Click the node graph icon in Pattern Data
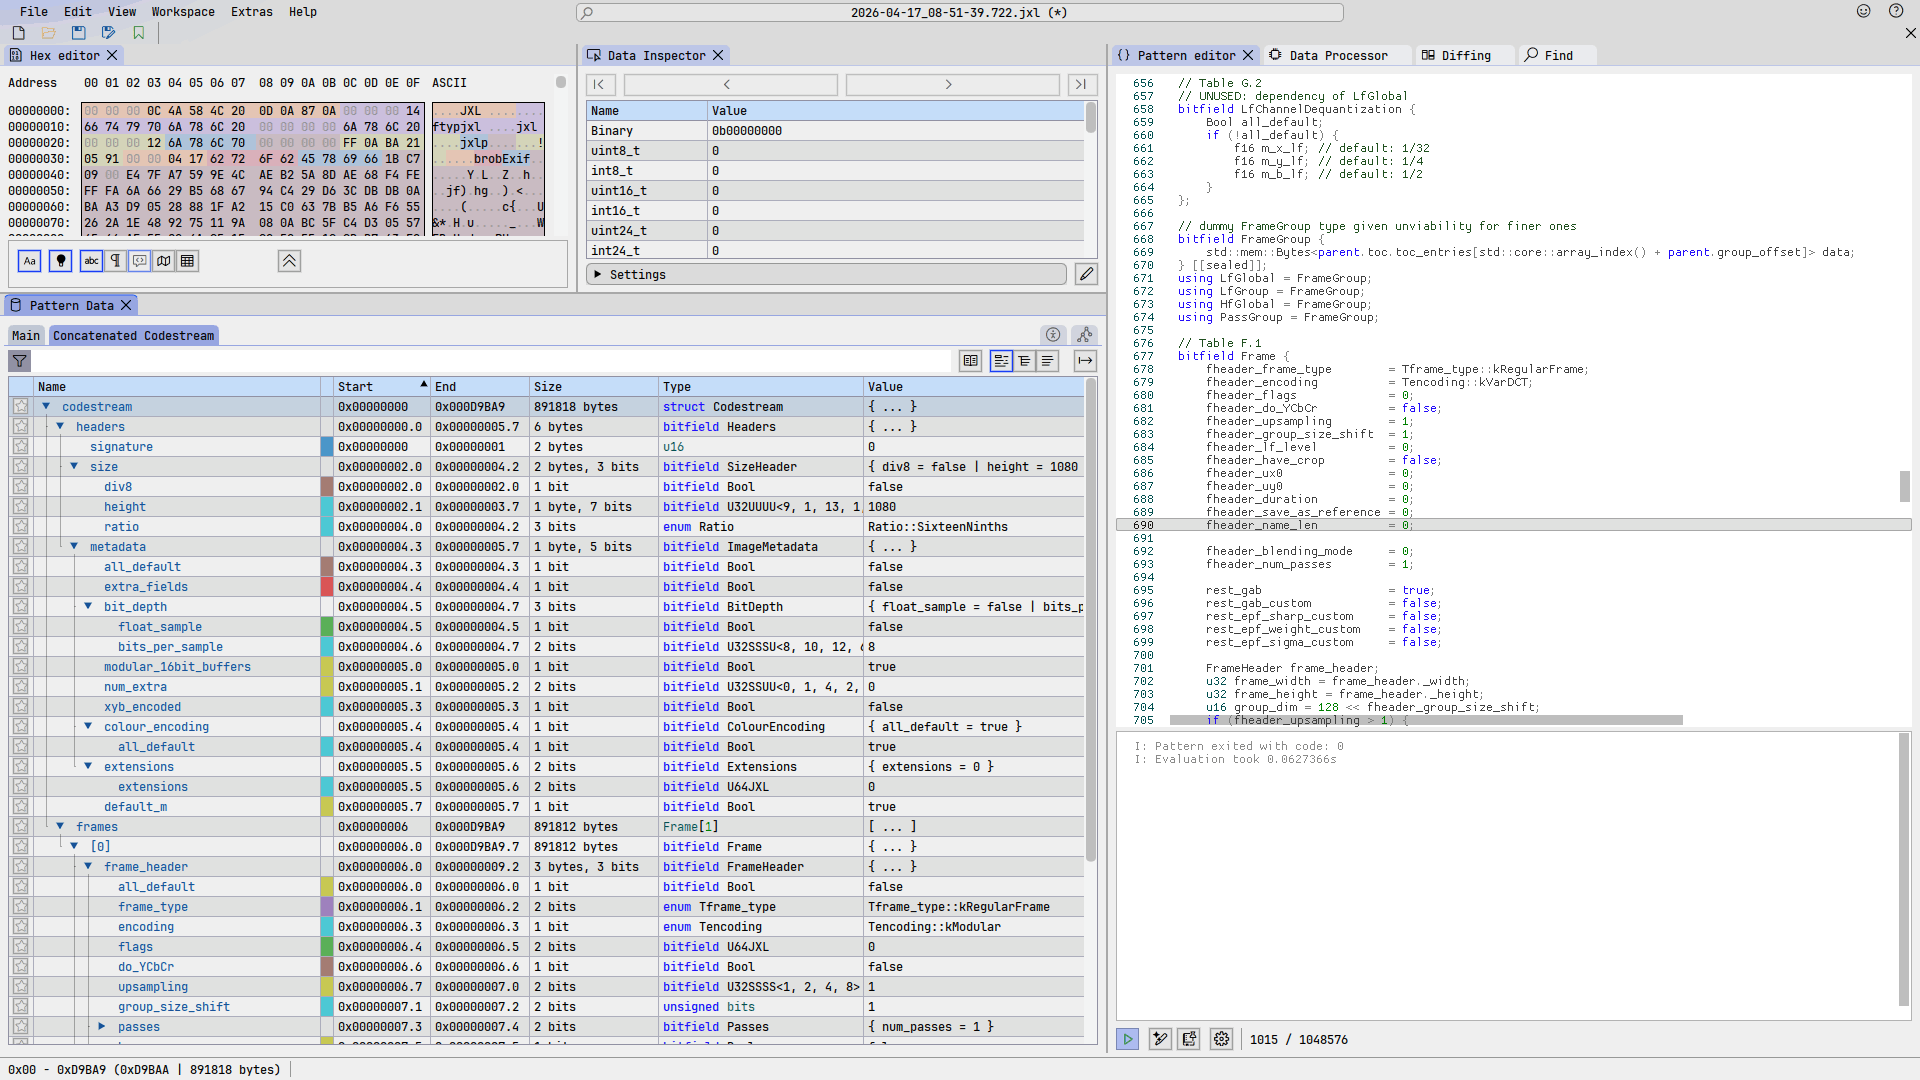 click(x=1085, y=335)
